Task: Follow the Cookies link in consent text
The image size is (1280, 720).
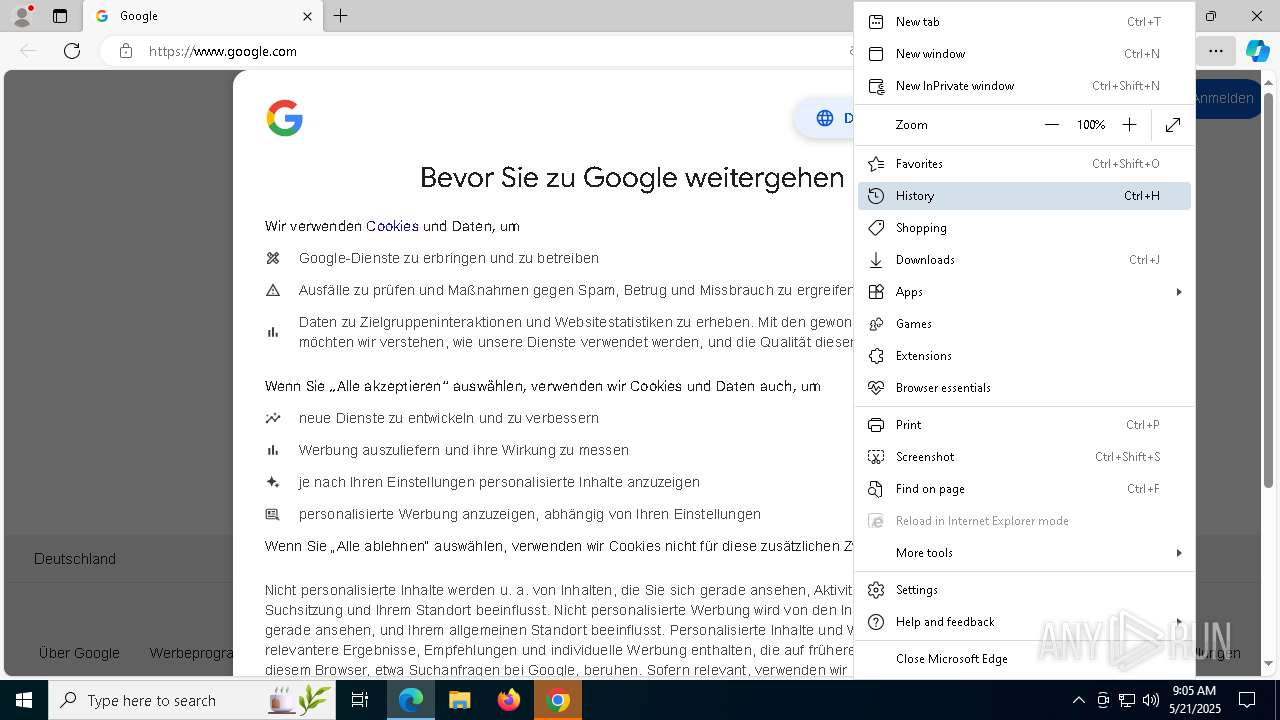Action: 392,226
